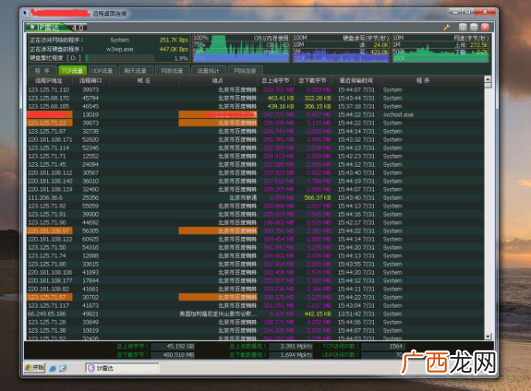Screen dimensions: 531x391
Task: Click w3wp.exe disk program name
Action: [x=120, y=49]
